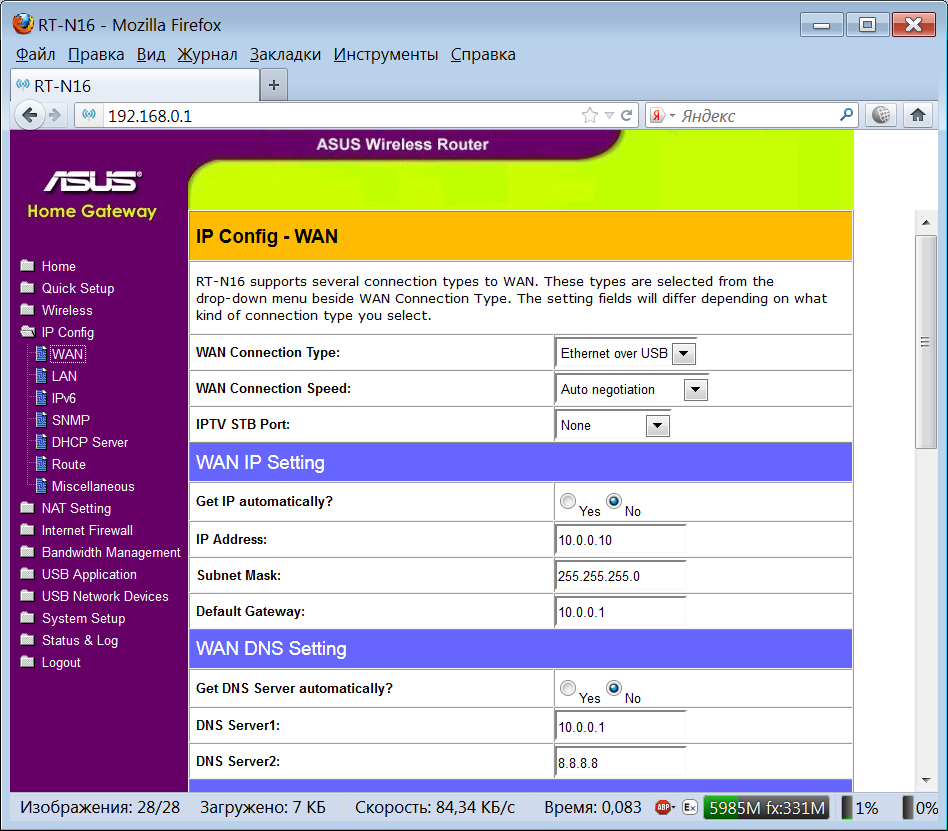The width and height of the screenshot is (948, 831).
Task: Open USB Network Devices link
Action: (x=105, y=596)
